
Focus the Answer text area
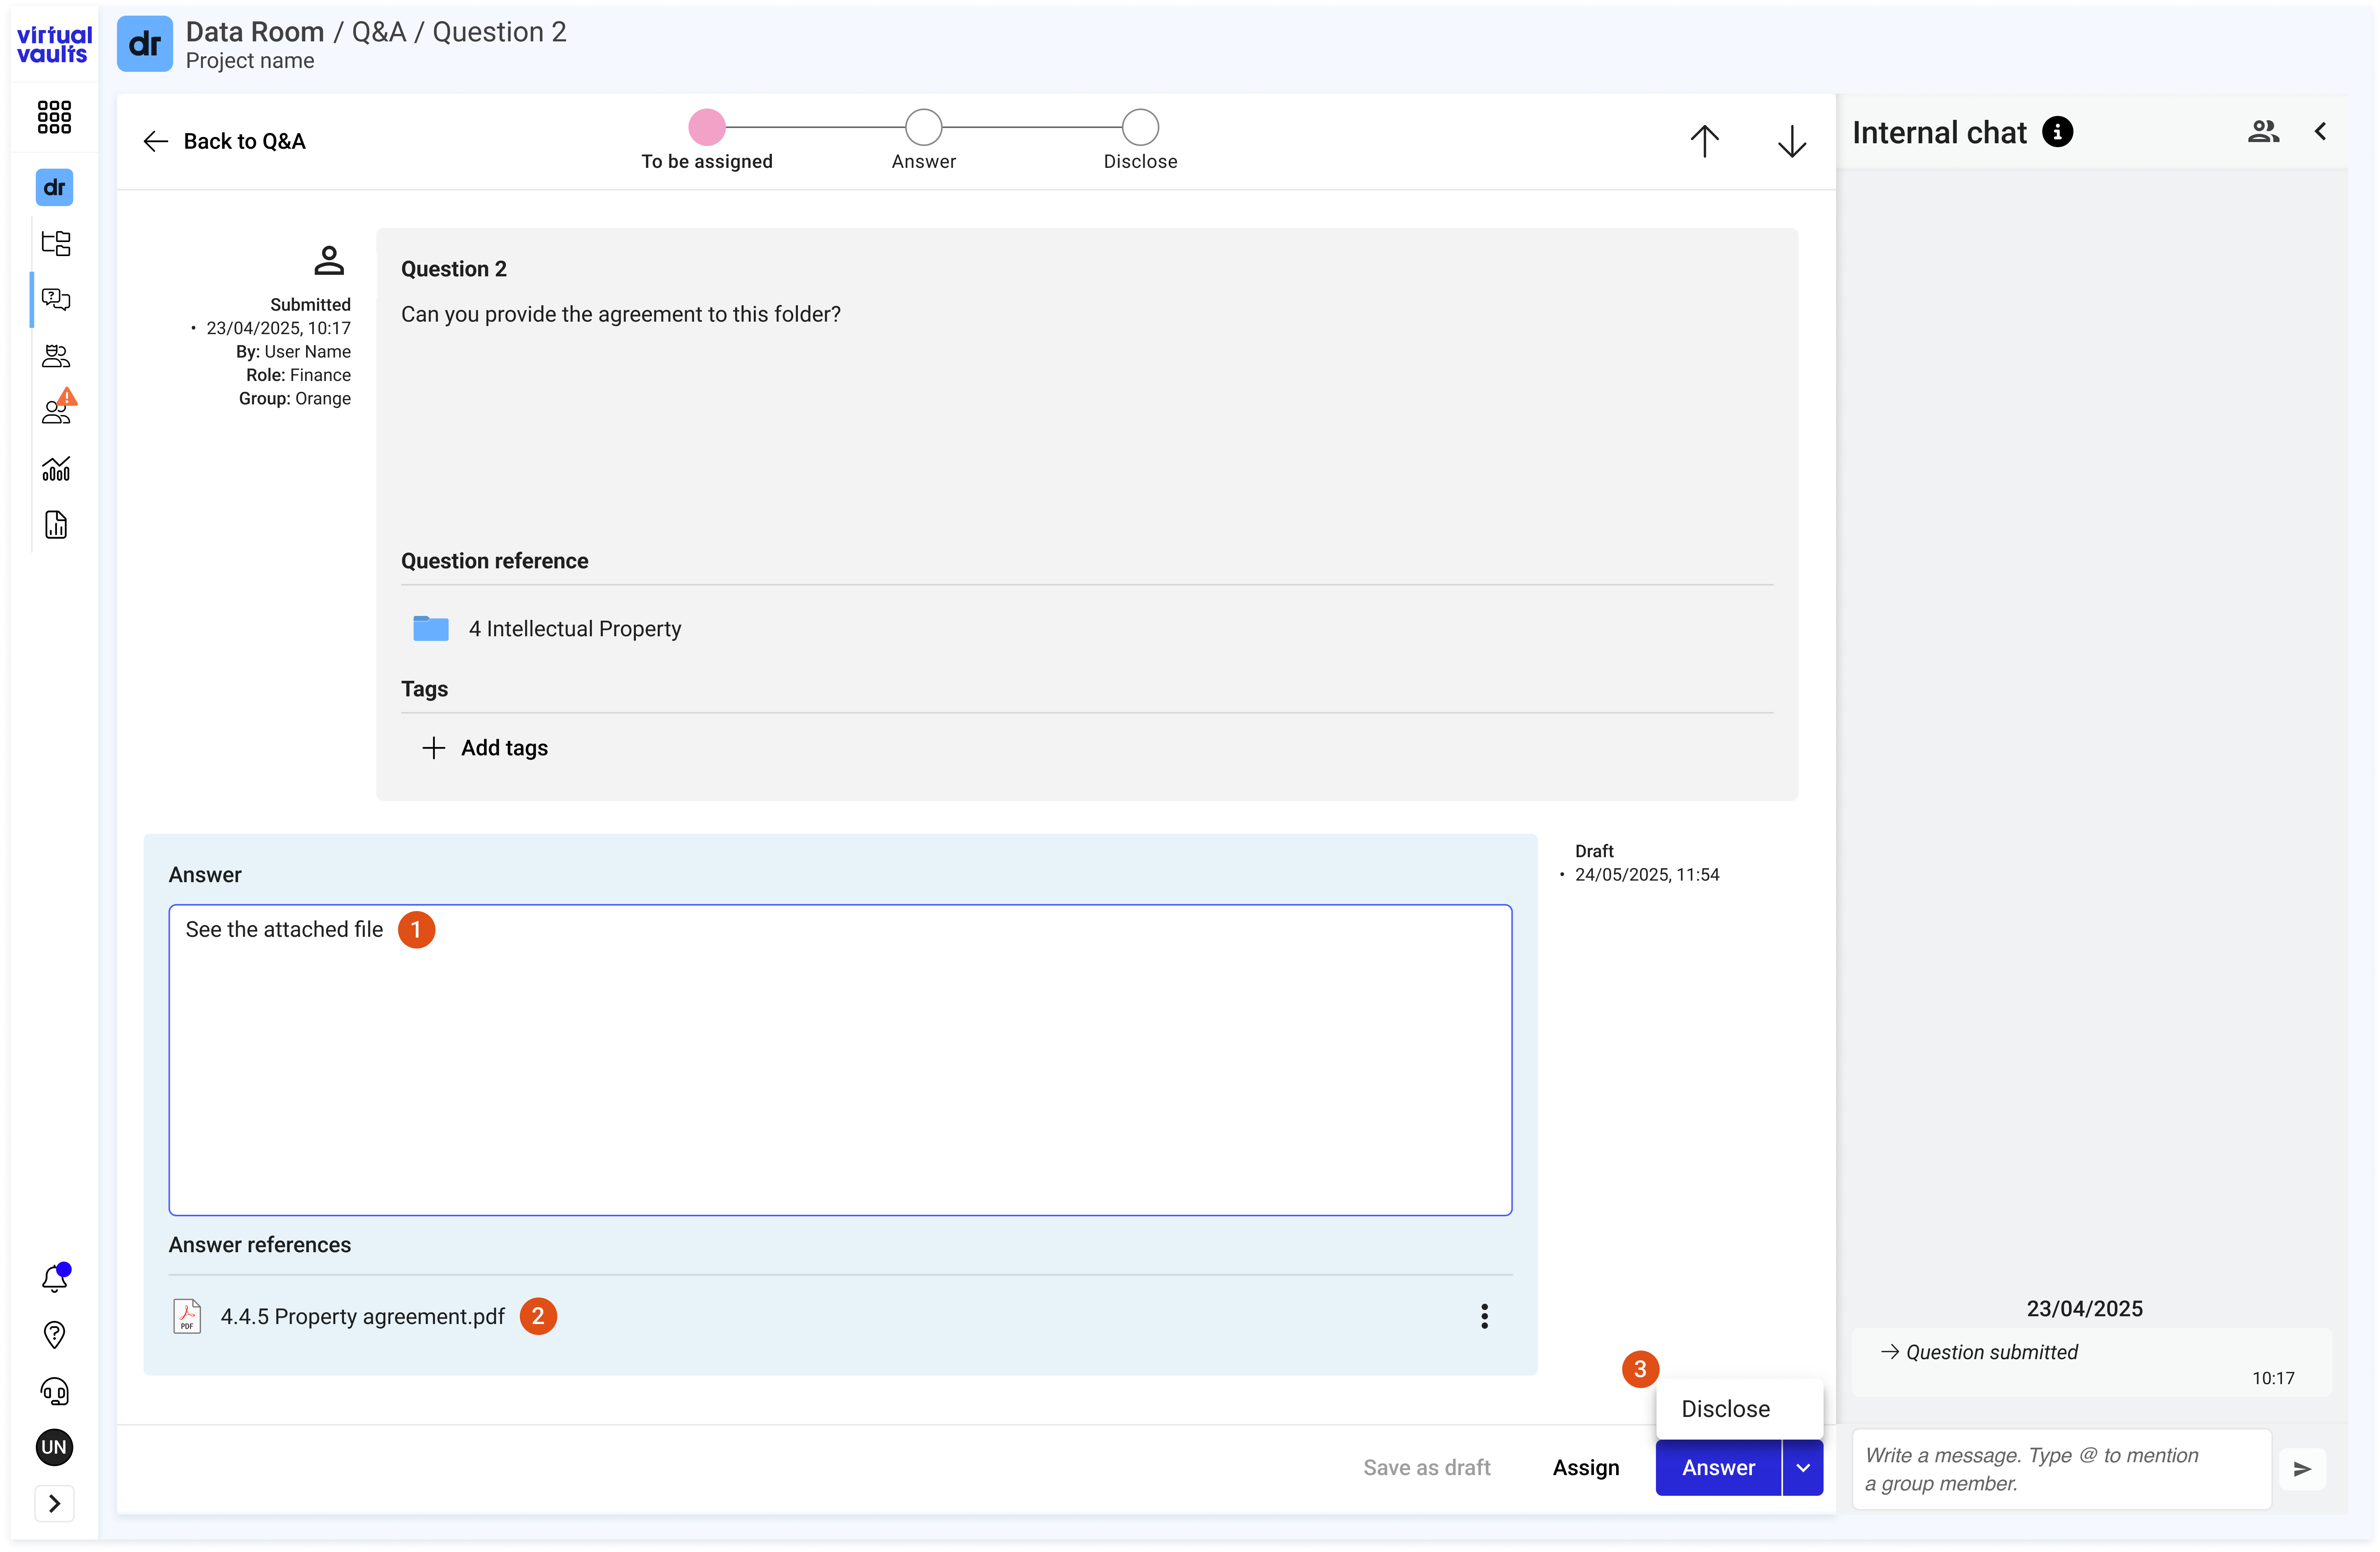pyautogui.click(x=840, y=1060)
